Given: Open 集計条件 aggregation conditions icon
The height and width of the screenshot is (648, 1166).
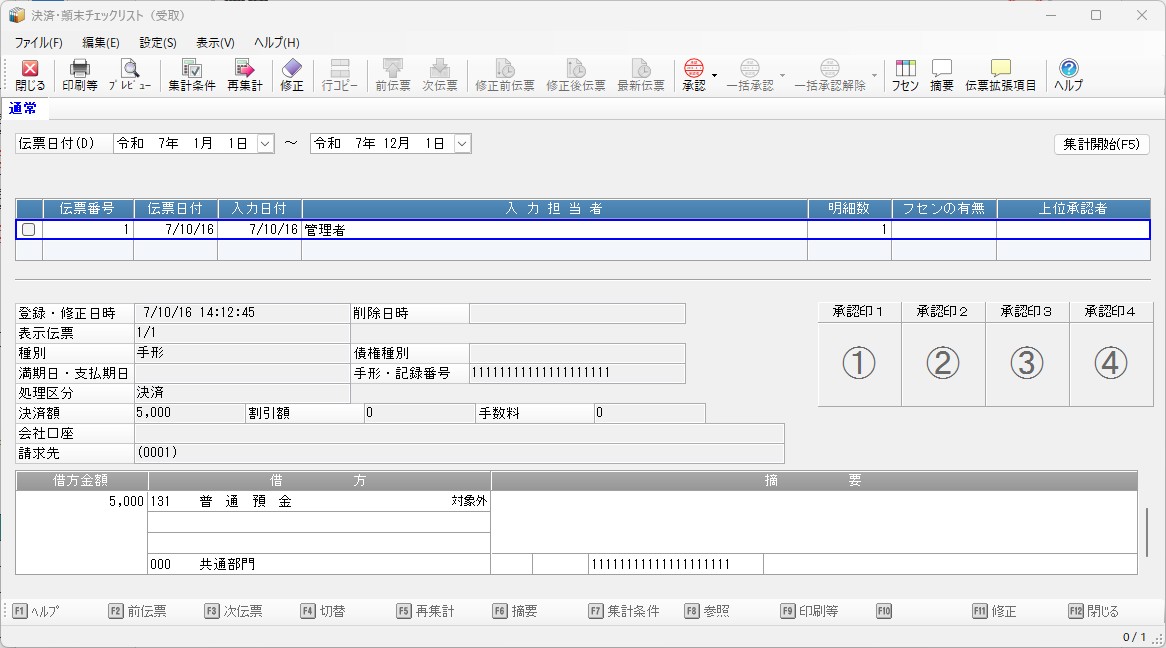Looking at the screenshot, I should click(x=191, y=75).
